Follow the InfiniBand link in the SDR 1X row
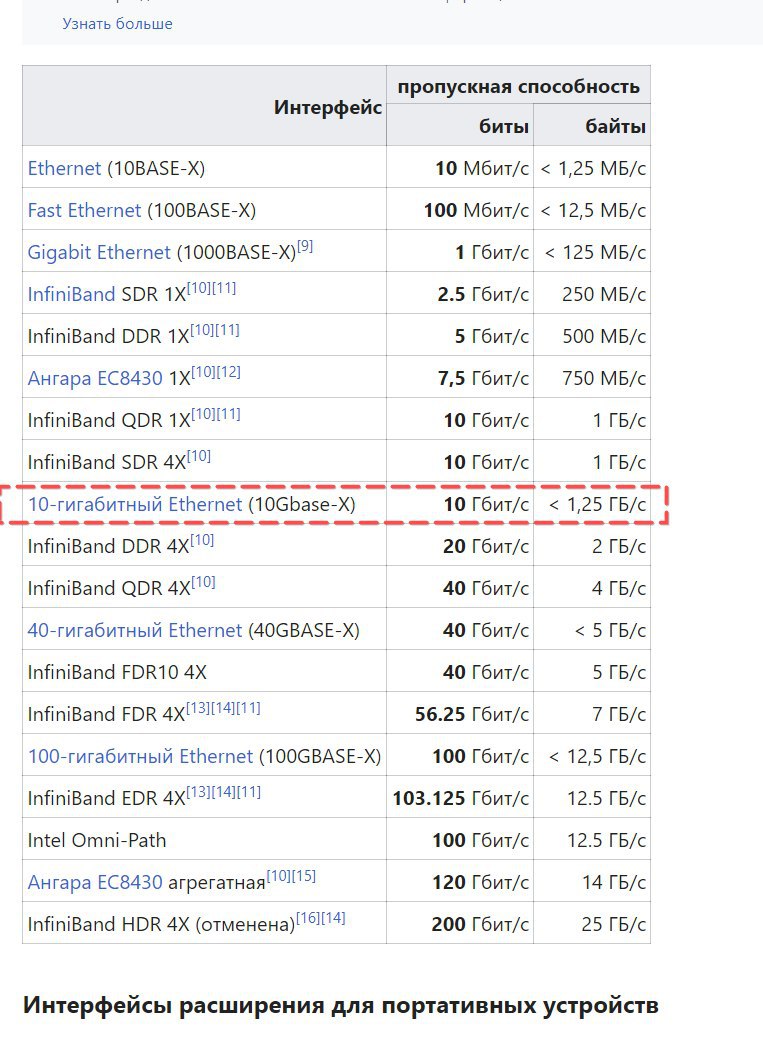Viewport: 763px width, 1049px height. tap(72, 294)
